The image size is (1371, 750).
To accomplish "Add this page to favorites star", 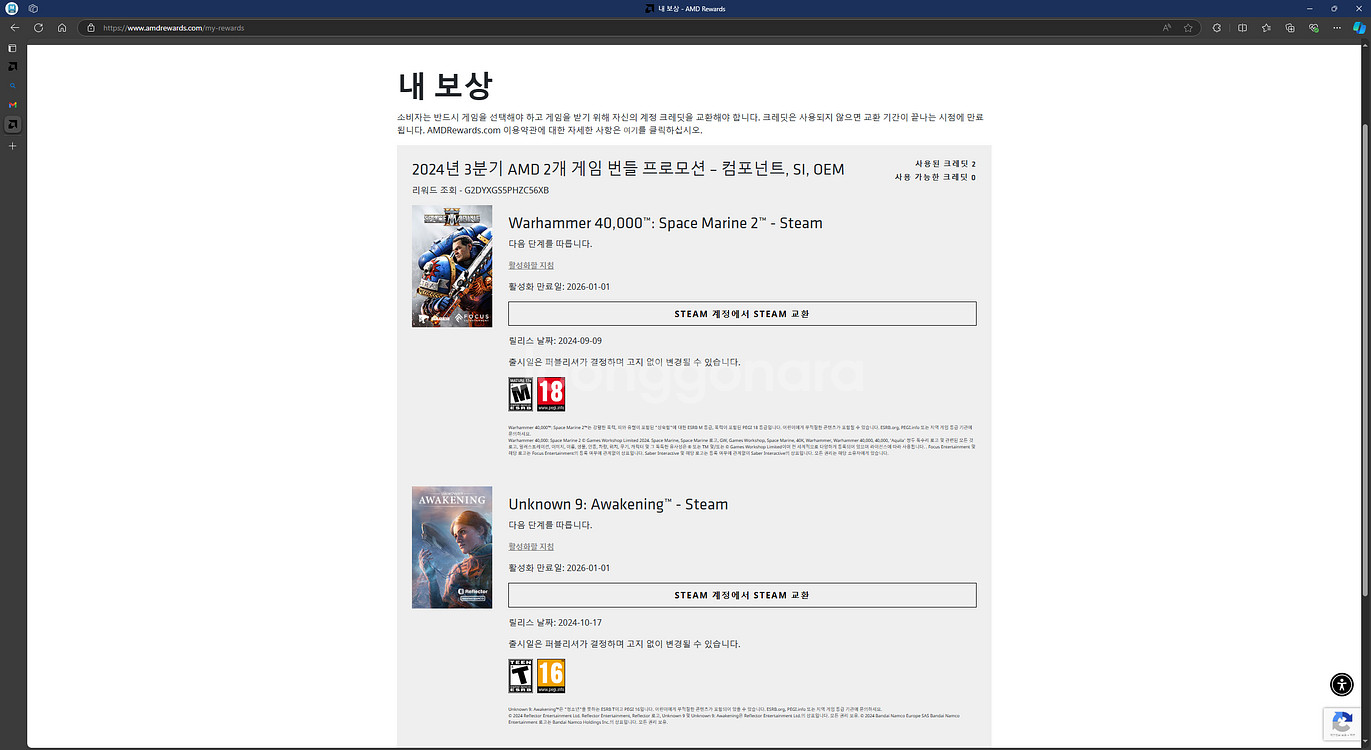I will click(x=1188, y=28).
